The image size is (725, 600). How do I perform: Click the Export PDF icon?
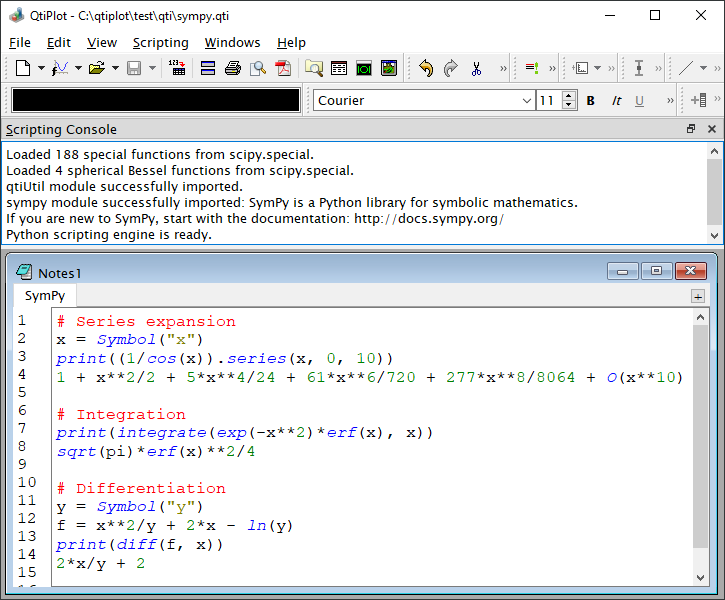pyautogui.click(x=283, y=68)
